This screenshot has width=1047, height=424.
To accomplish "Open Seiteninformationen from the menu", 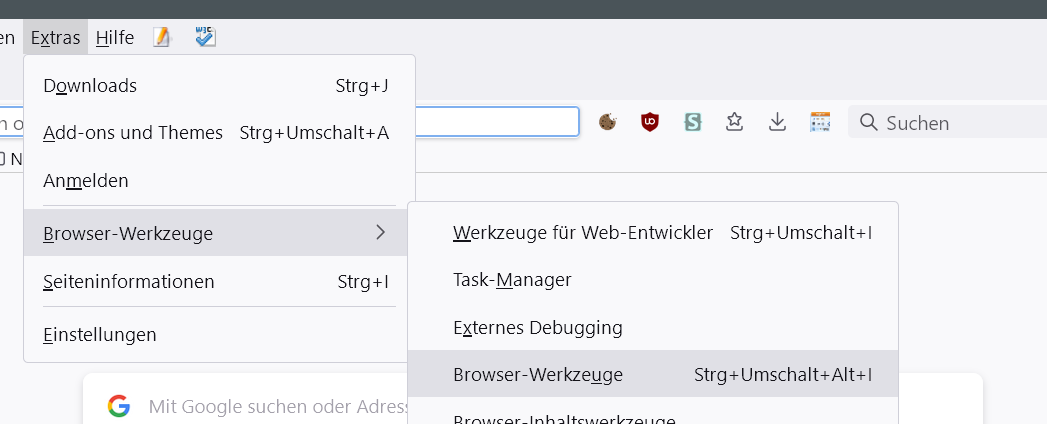I will point(129,282).
